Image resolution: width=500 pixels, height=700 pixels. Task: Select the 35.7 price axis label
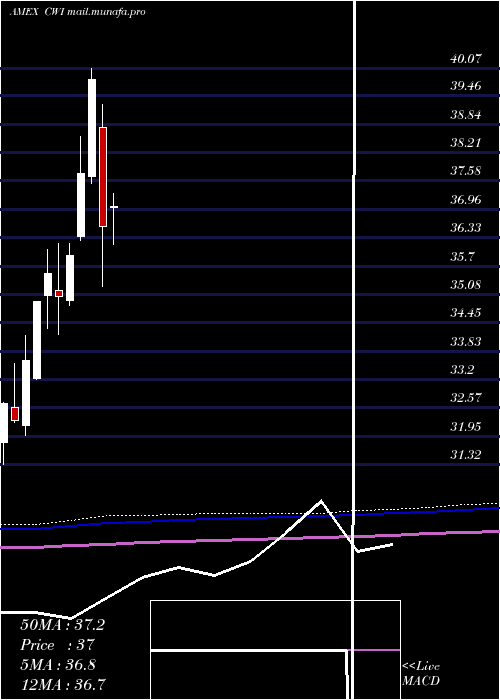pyautogui.click(x=462, y=257)
